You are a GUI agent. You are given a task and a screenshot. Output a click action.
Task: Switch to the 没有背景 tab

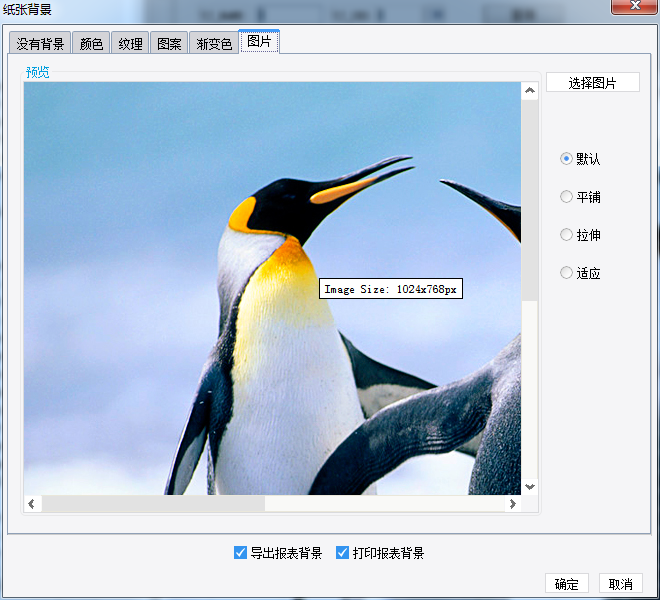40,43
